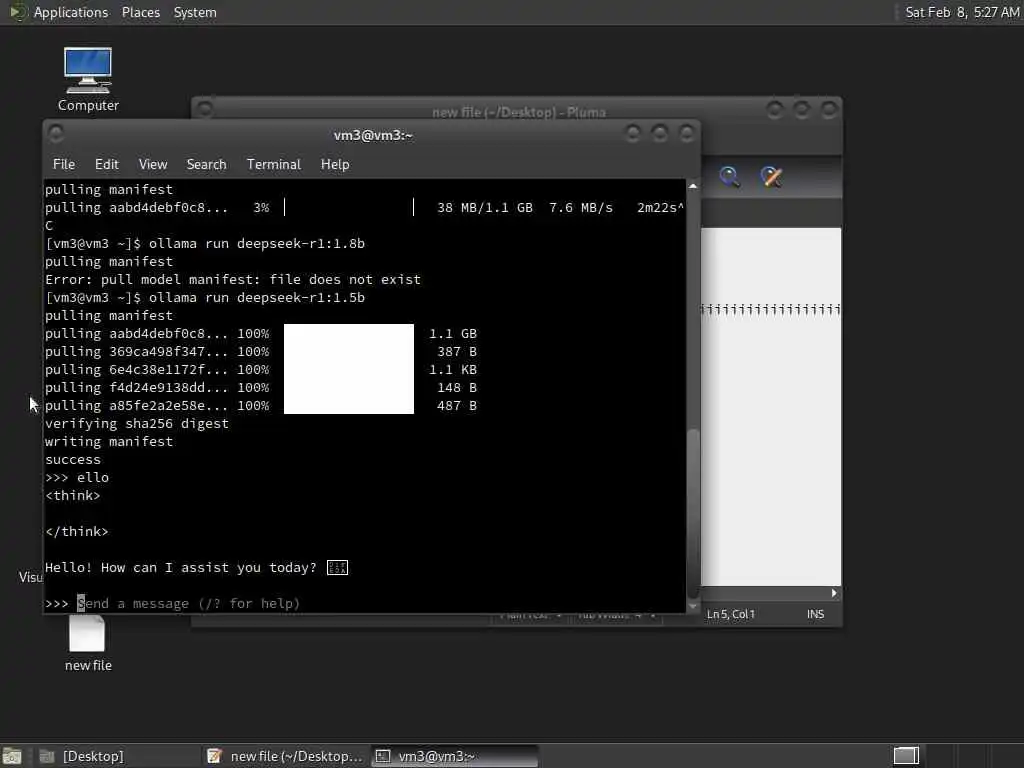Click the terminal title 'vm3@vm3:~'

tap(373, 135)
